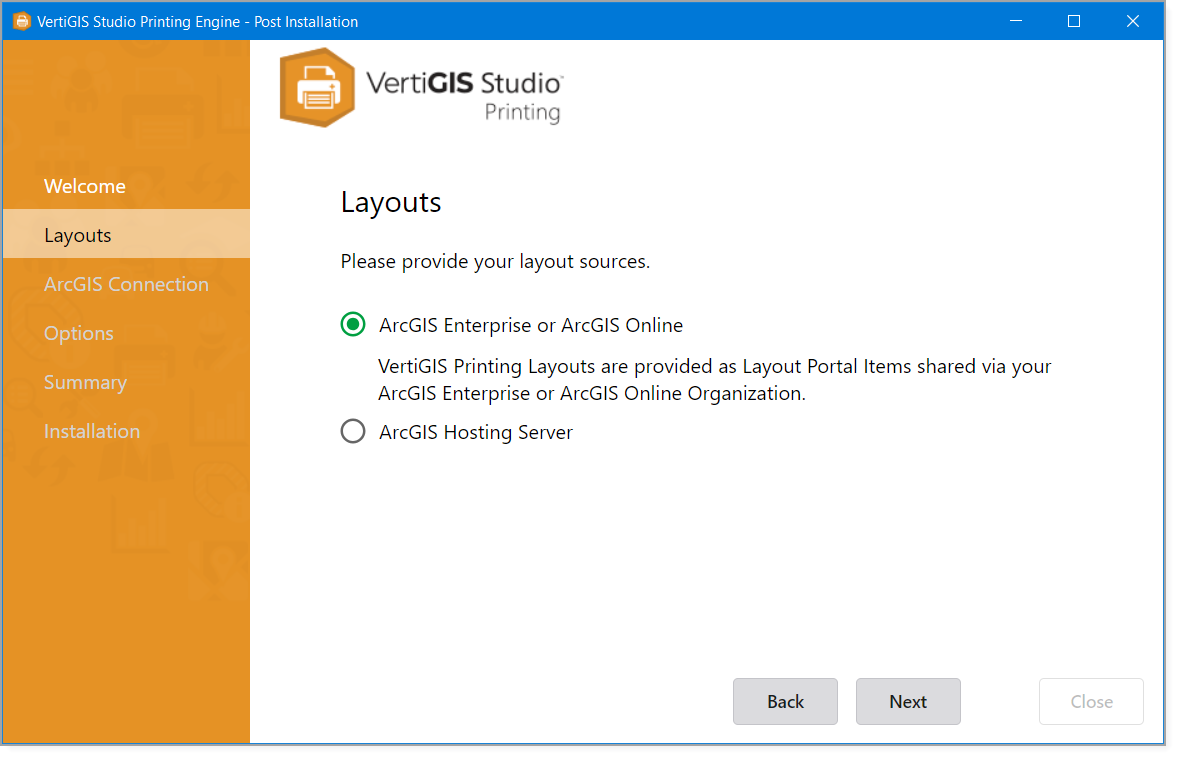Proceed with the Next button

907,701
